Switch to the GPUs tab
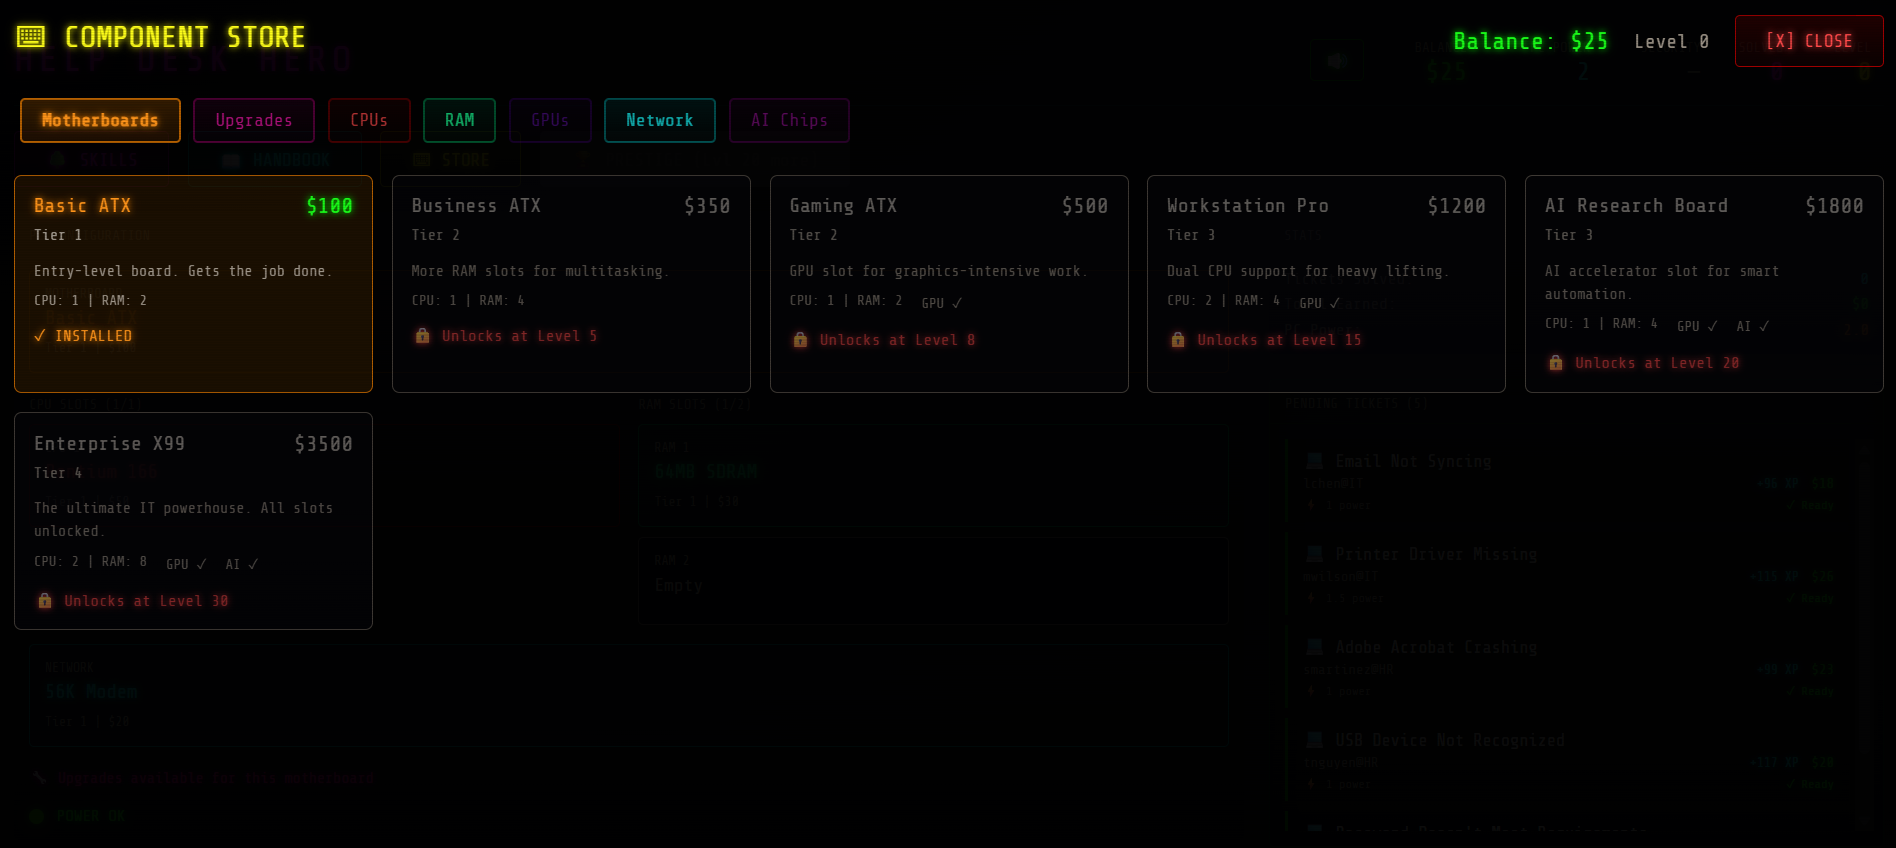 coord(550,120)
